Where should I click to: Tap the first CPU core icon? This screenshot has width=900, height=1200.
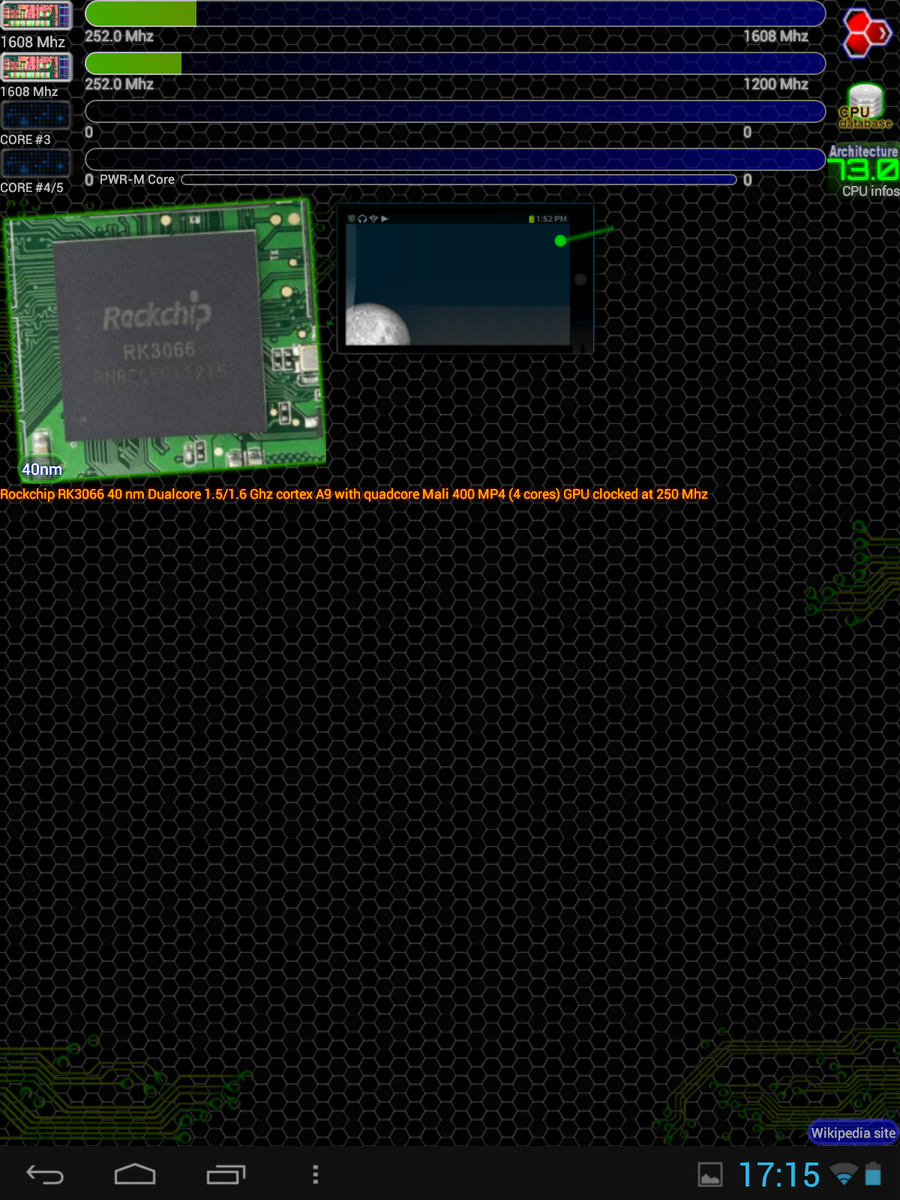point(36,16)
